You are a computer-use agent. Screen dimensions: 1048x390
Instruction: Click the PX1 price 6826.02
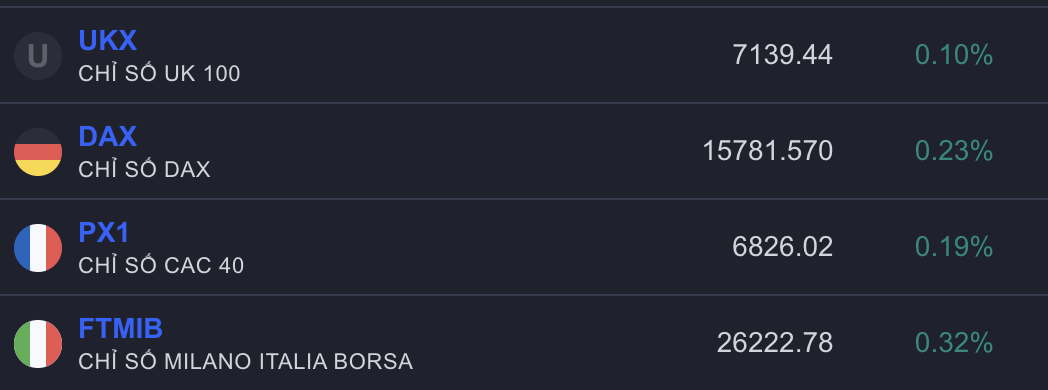(783, 247)
